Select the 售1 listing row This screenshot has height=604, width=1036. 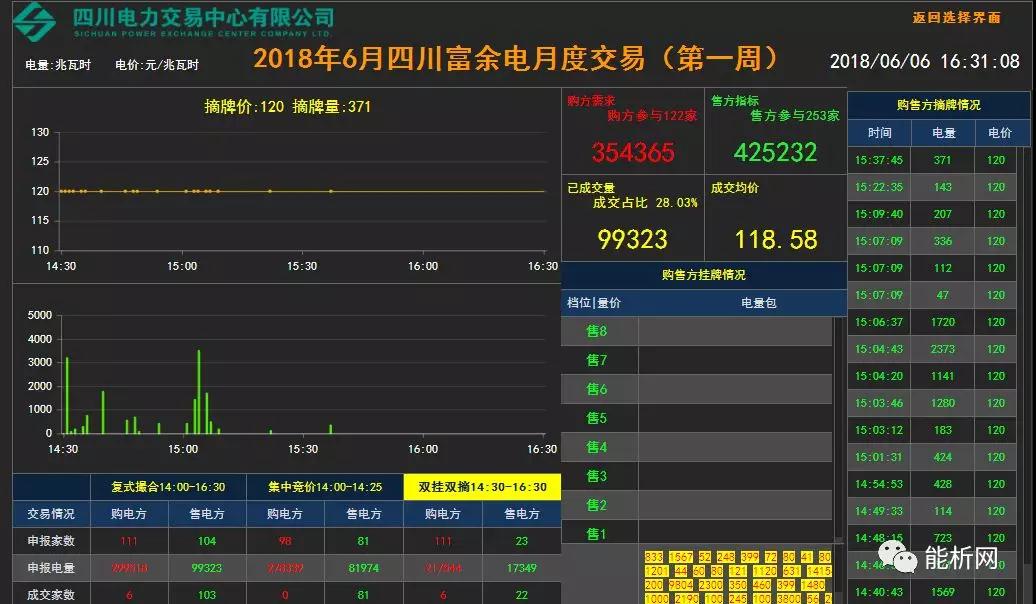(x=597, y=534)
